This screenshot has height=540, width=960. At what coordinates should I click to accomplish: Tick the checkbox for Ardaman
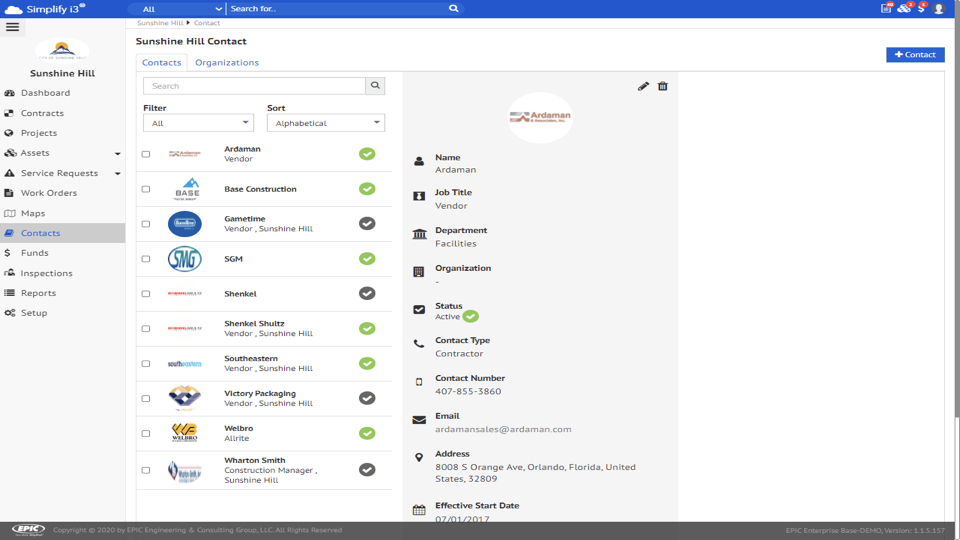tap(146, 154)
